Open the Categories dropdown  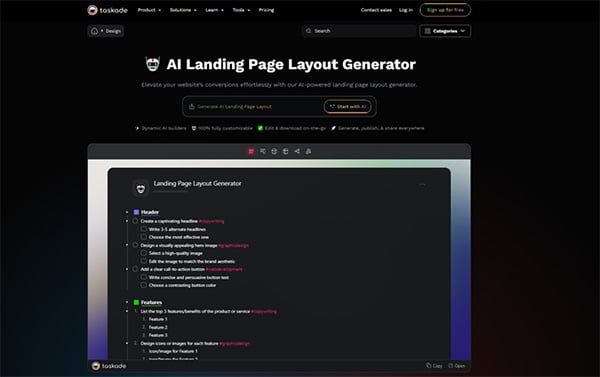coord(445,31)
